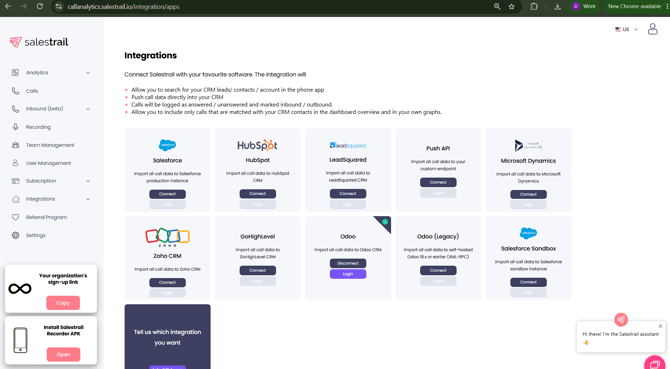Open the Salestrail Recorder APK install
This screenshot has height=369, width=670.
click(x=63, y=354)
